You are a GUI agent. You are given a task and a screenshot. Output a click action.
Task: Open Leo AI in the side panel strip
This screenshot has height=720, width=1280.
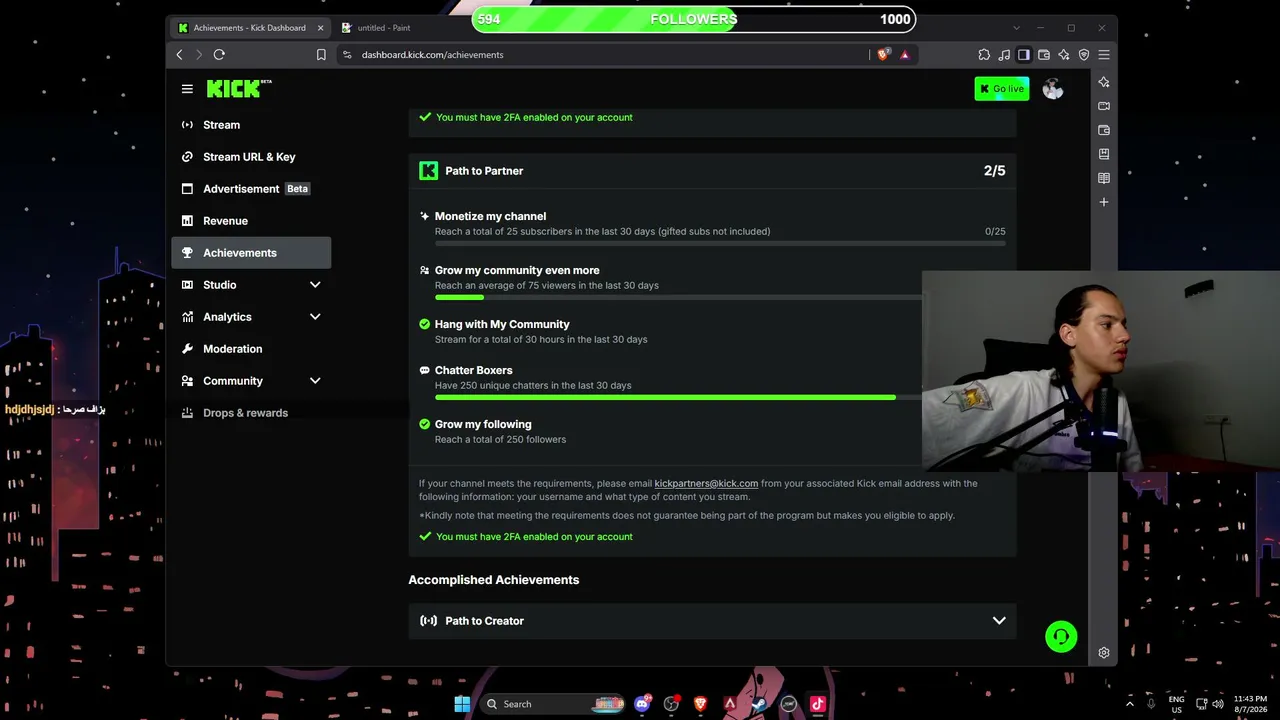coord(1104,82)
